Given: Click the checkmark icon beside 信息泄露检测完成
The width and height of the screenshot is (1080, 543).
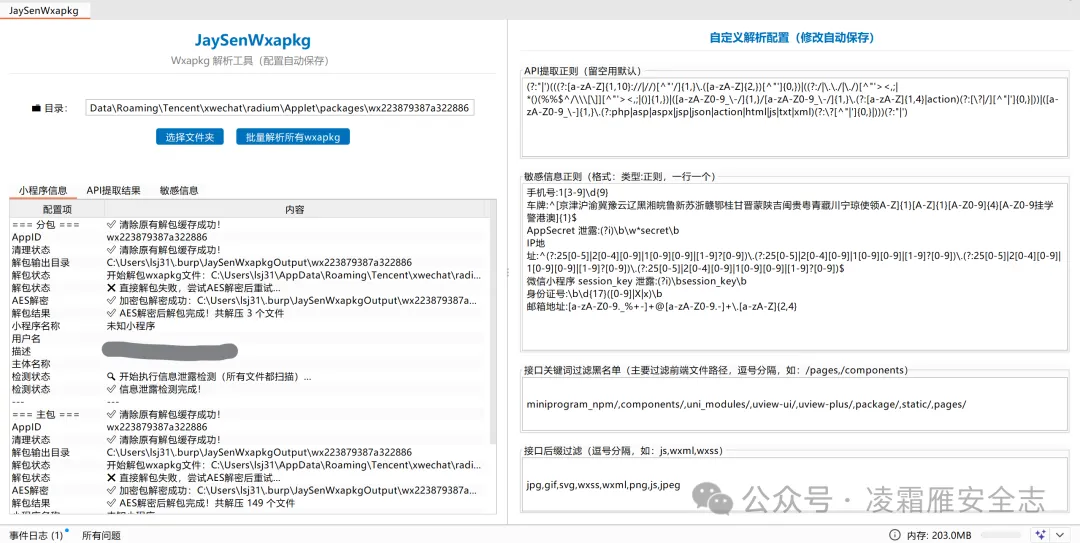Looking at the screenshot, I should click(111, 389).
